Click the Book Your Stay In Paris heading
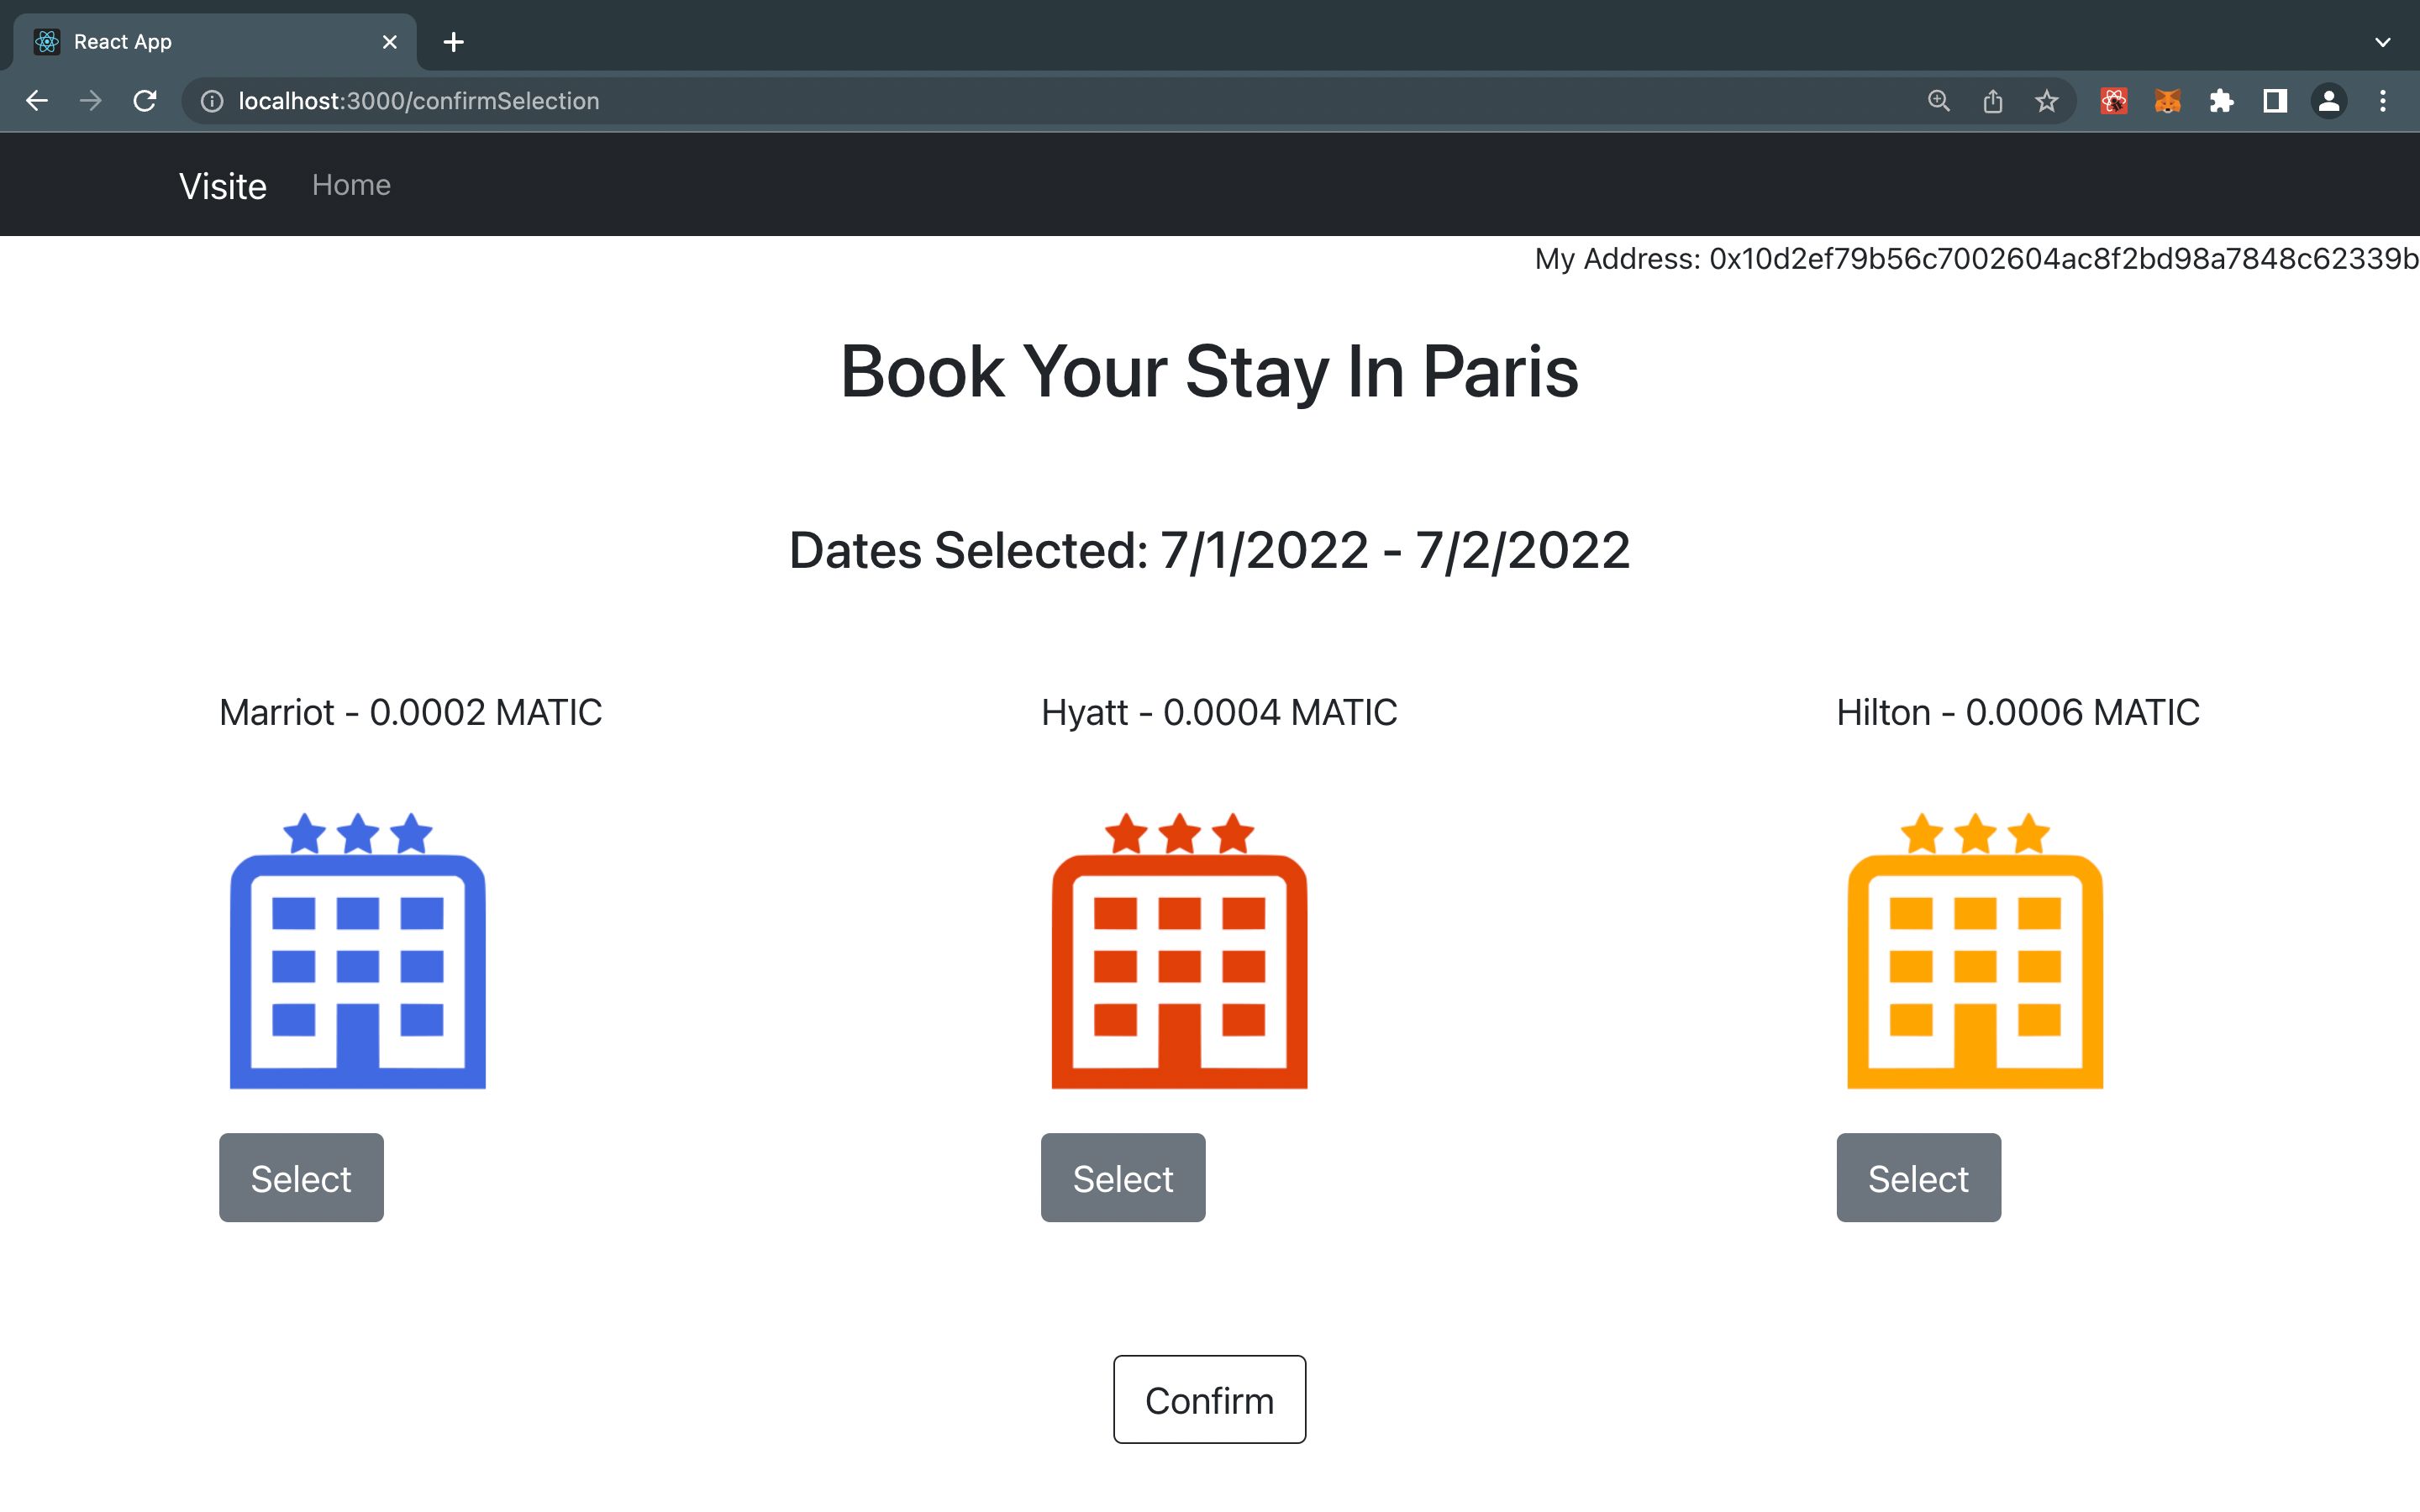 [1209, 371]
